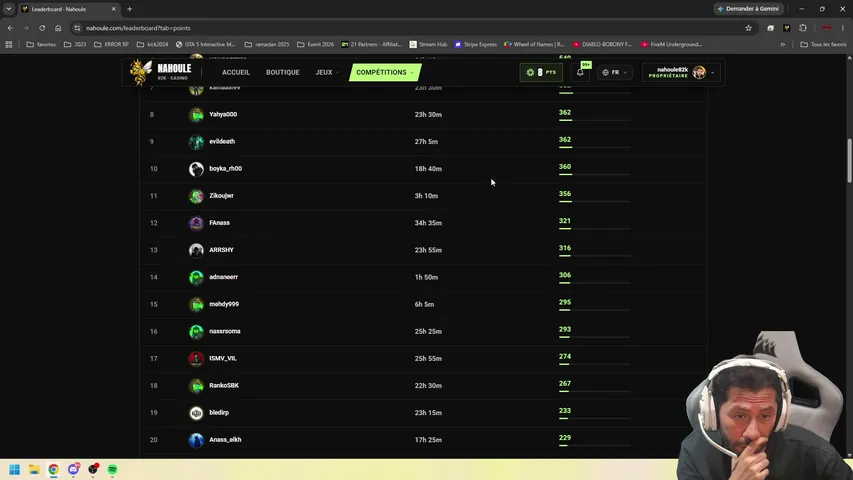Click ARRSHY's avatar
Screen dimensions: 853x480
196,250
